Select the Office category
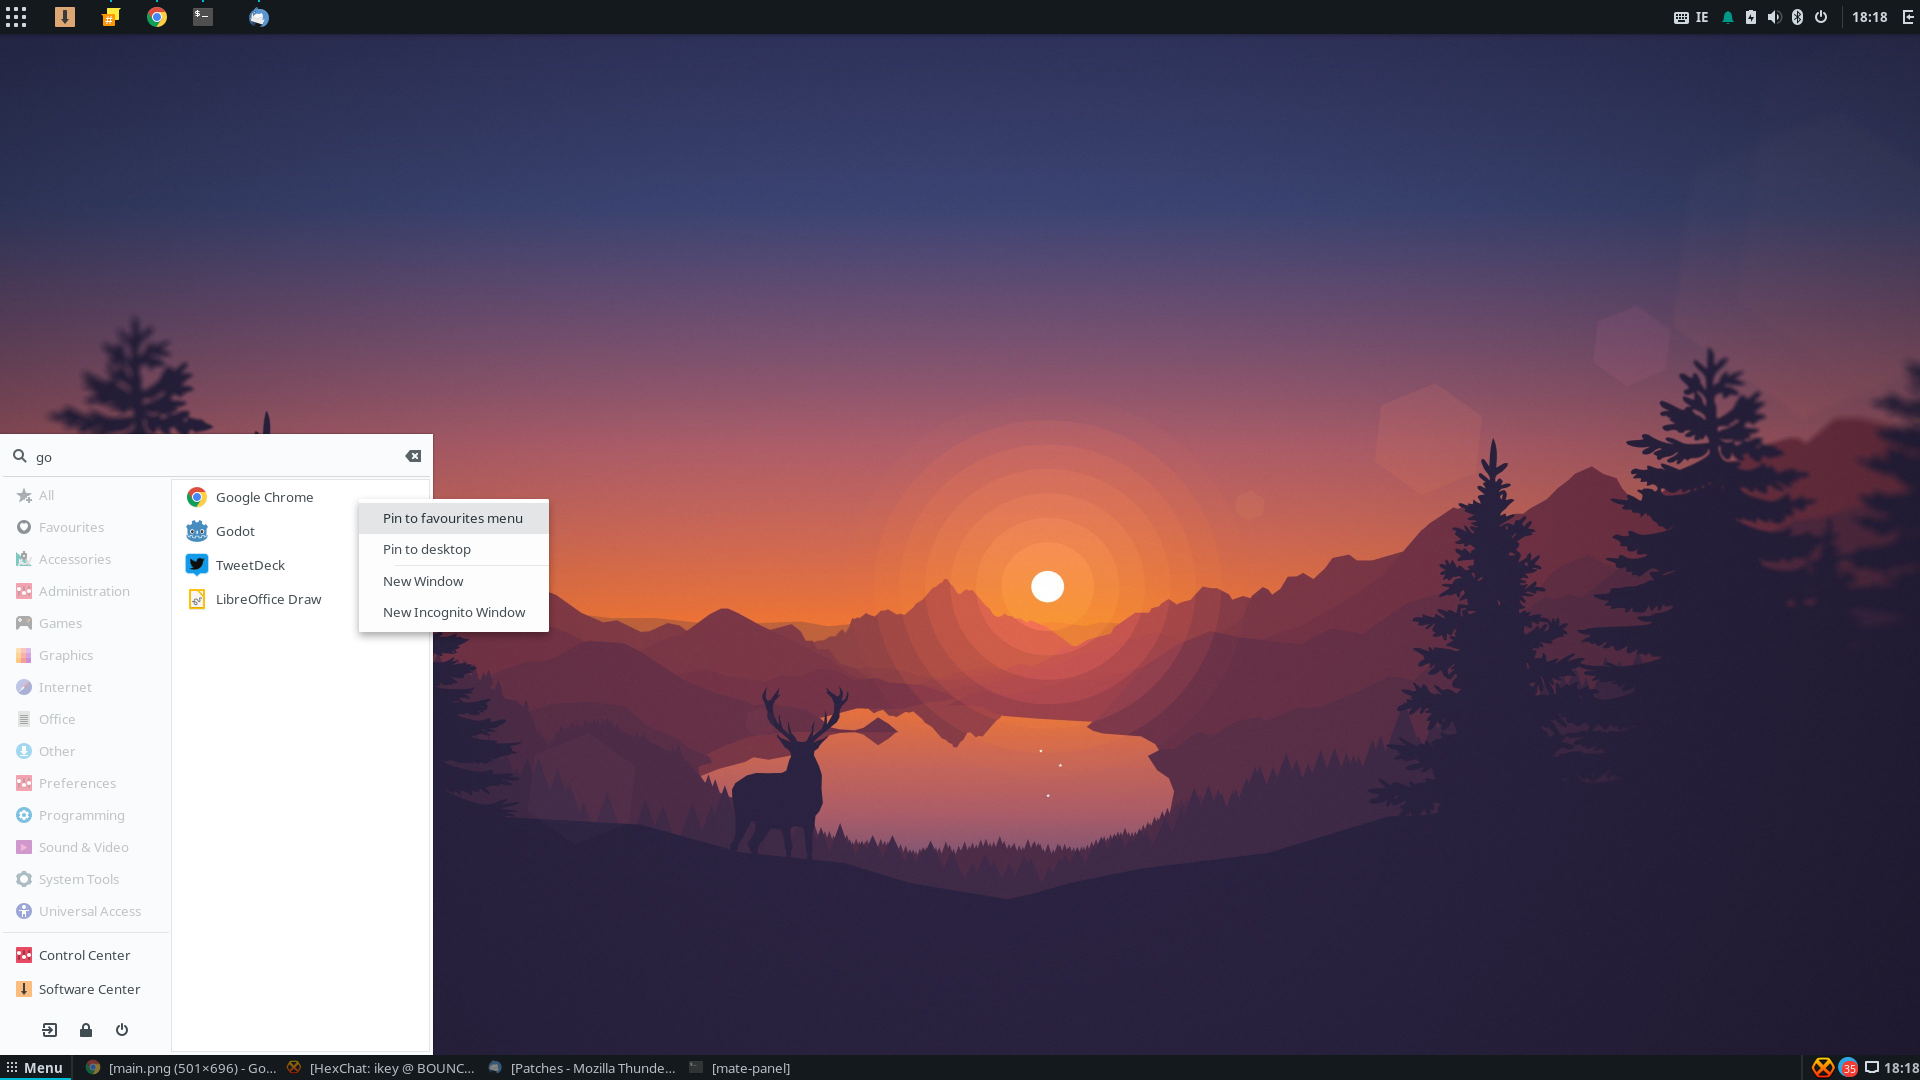 click(86, 719)
